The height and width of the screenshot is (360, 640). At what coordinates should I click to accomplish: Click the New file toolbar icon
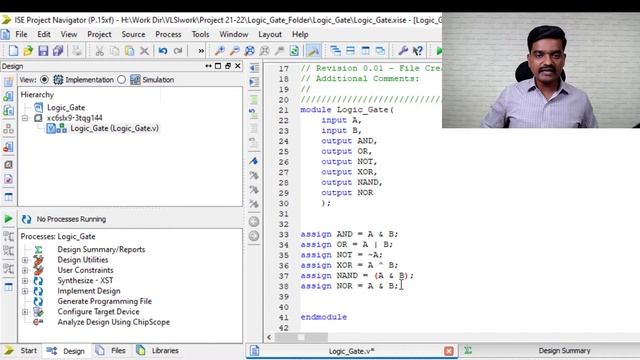tap(13, 51)
